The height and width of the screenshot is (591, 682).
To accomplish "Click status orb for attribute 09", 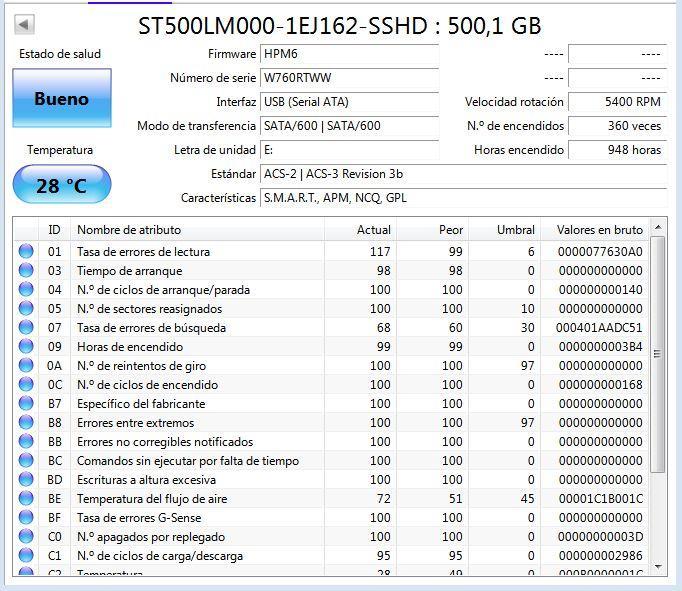I will [26, 346].
